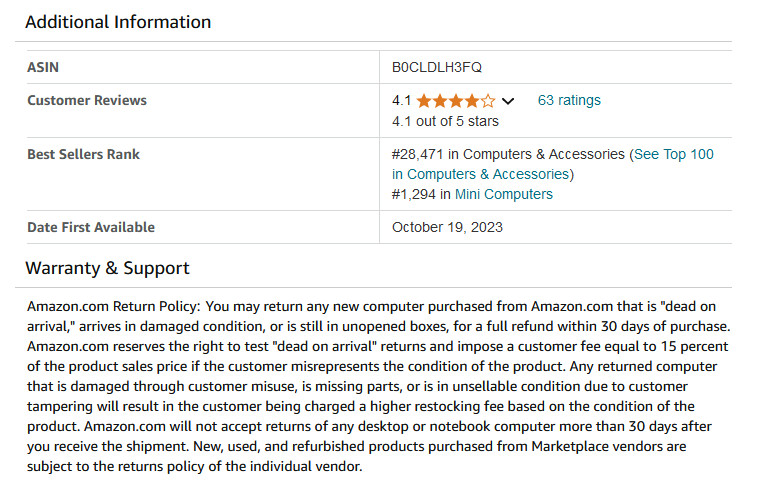Click the ASIN row label

click(x=43, y=67)
